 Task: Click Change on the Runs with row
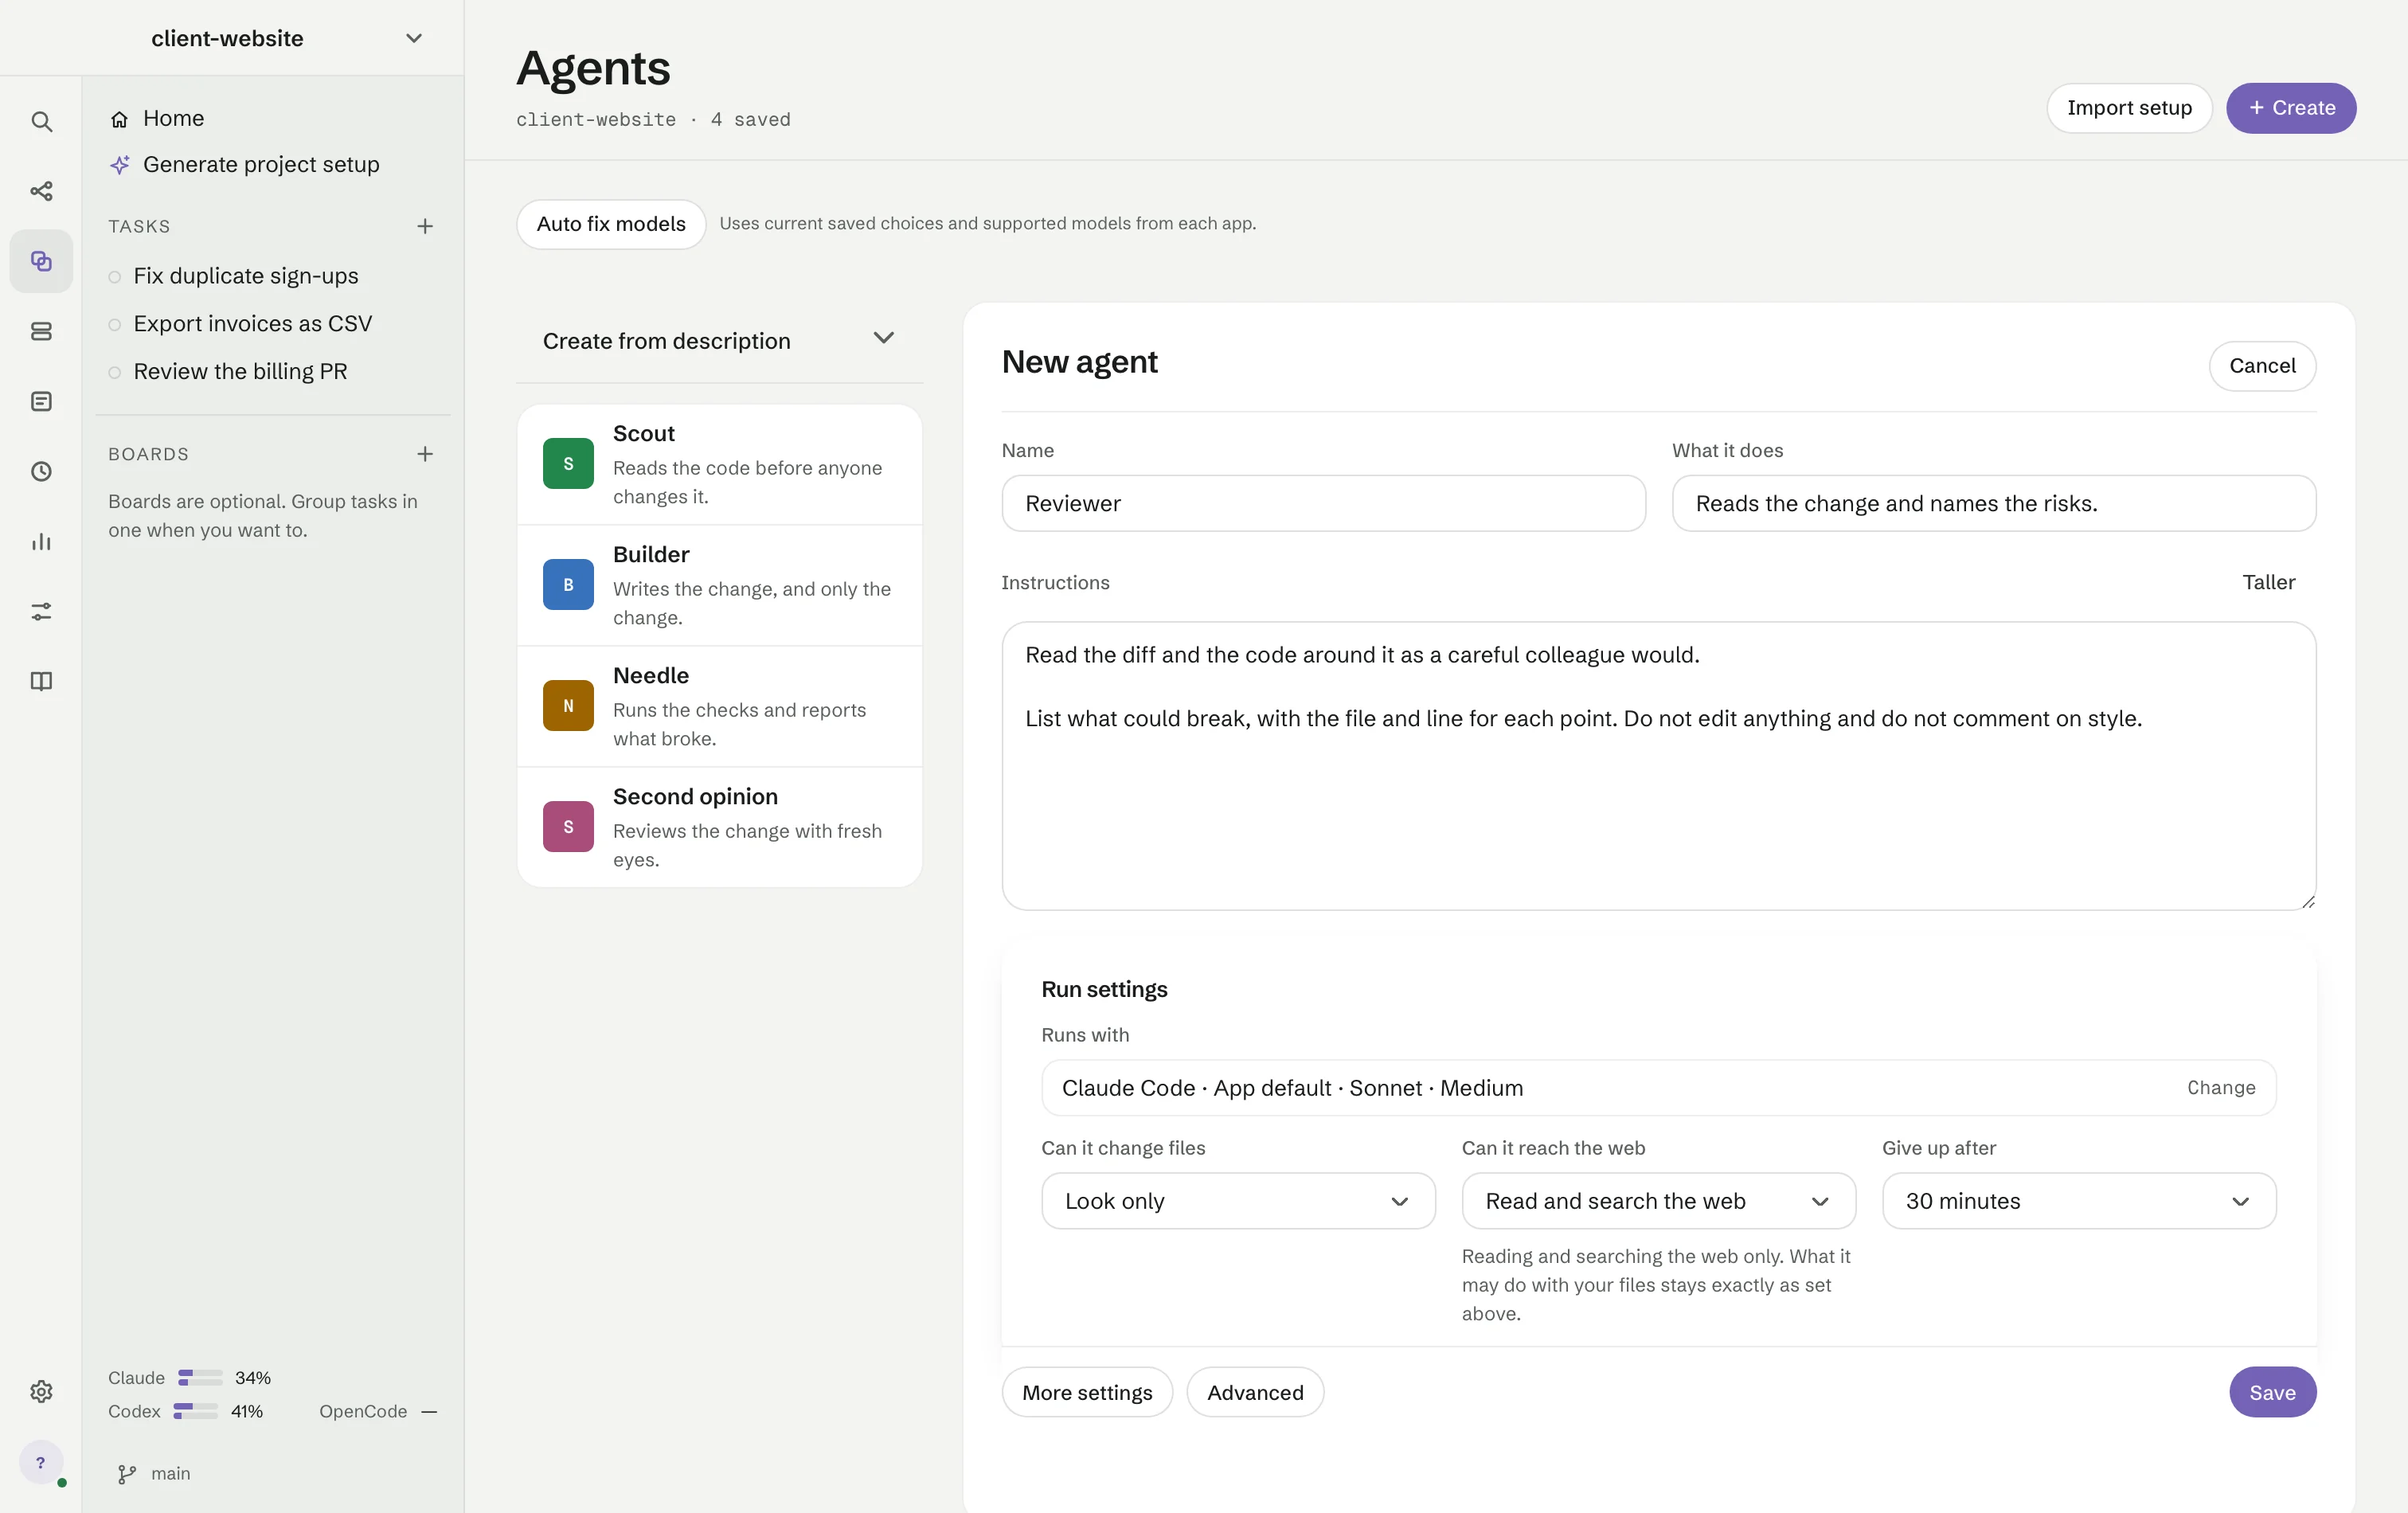point(2221,1088)
